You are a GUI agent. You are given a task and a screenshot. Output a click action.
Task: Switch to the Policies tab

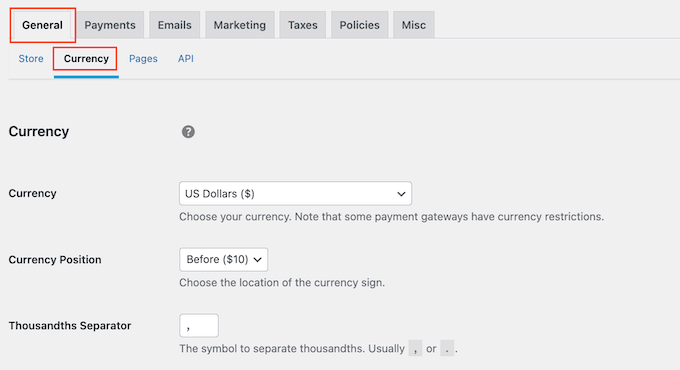point(360,25)
